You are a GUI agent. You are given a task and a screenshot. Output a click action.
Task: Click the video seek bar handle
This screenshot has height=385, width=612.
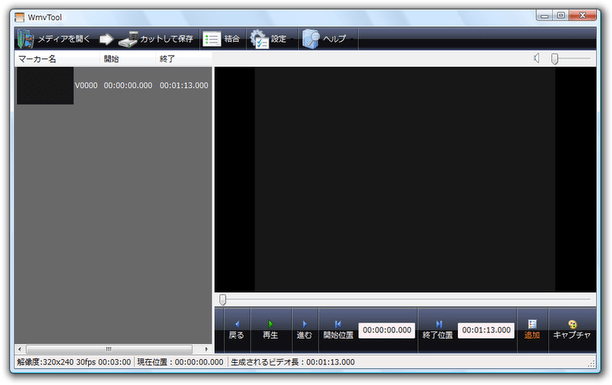(222, 299)
